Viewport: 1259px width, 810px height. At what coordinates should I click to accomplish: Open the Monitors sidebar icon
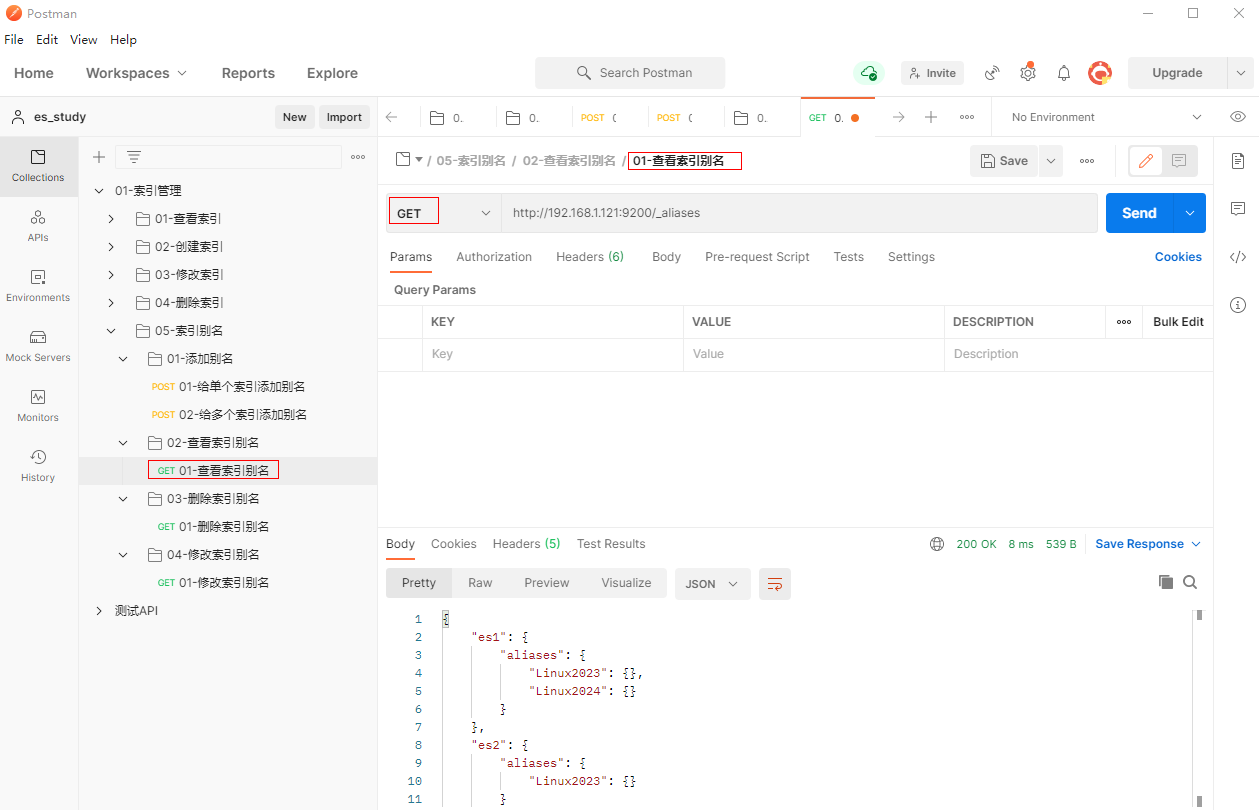tap(38, 405)
